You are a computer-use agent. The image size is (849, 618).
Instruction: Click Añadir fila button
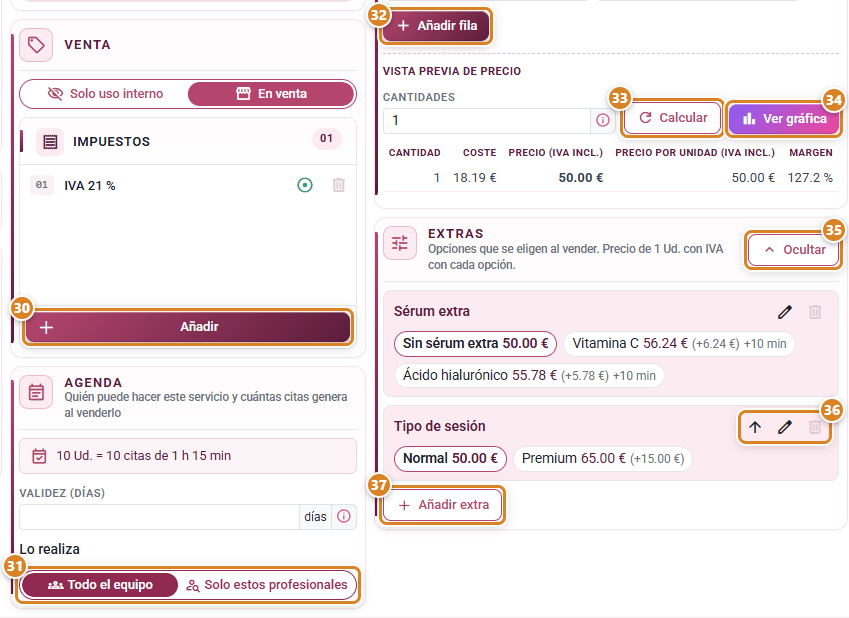pos(436,25)
